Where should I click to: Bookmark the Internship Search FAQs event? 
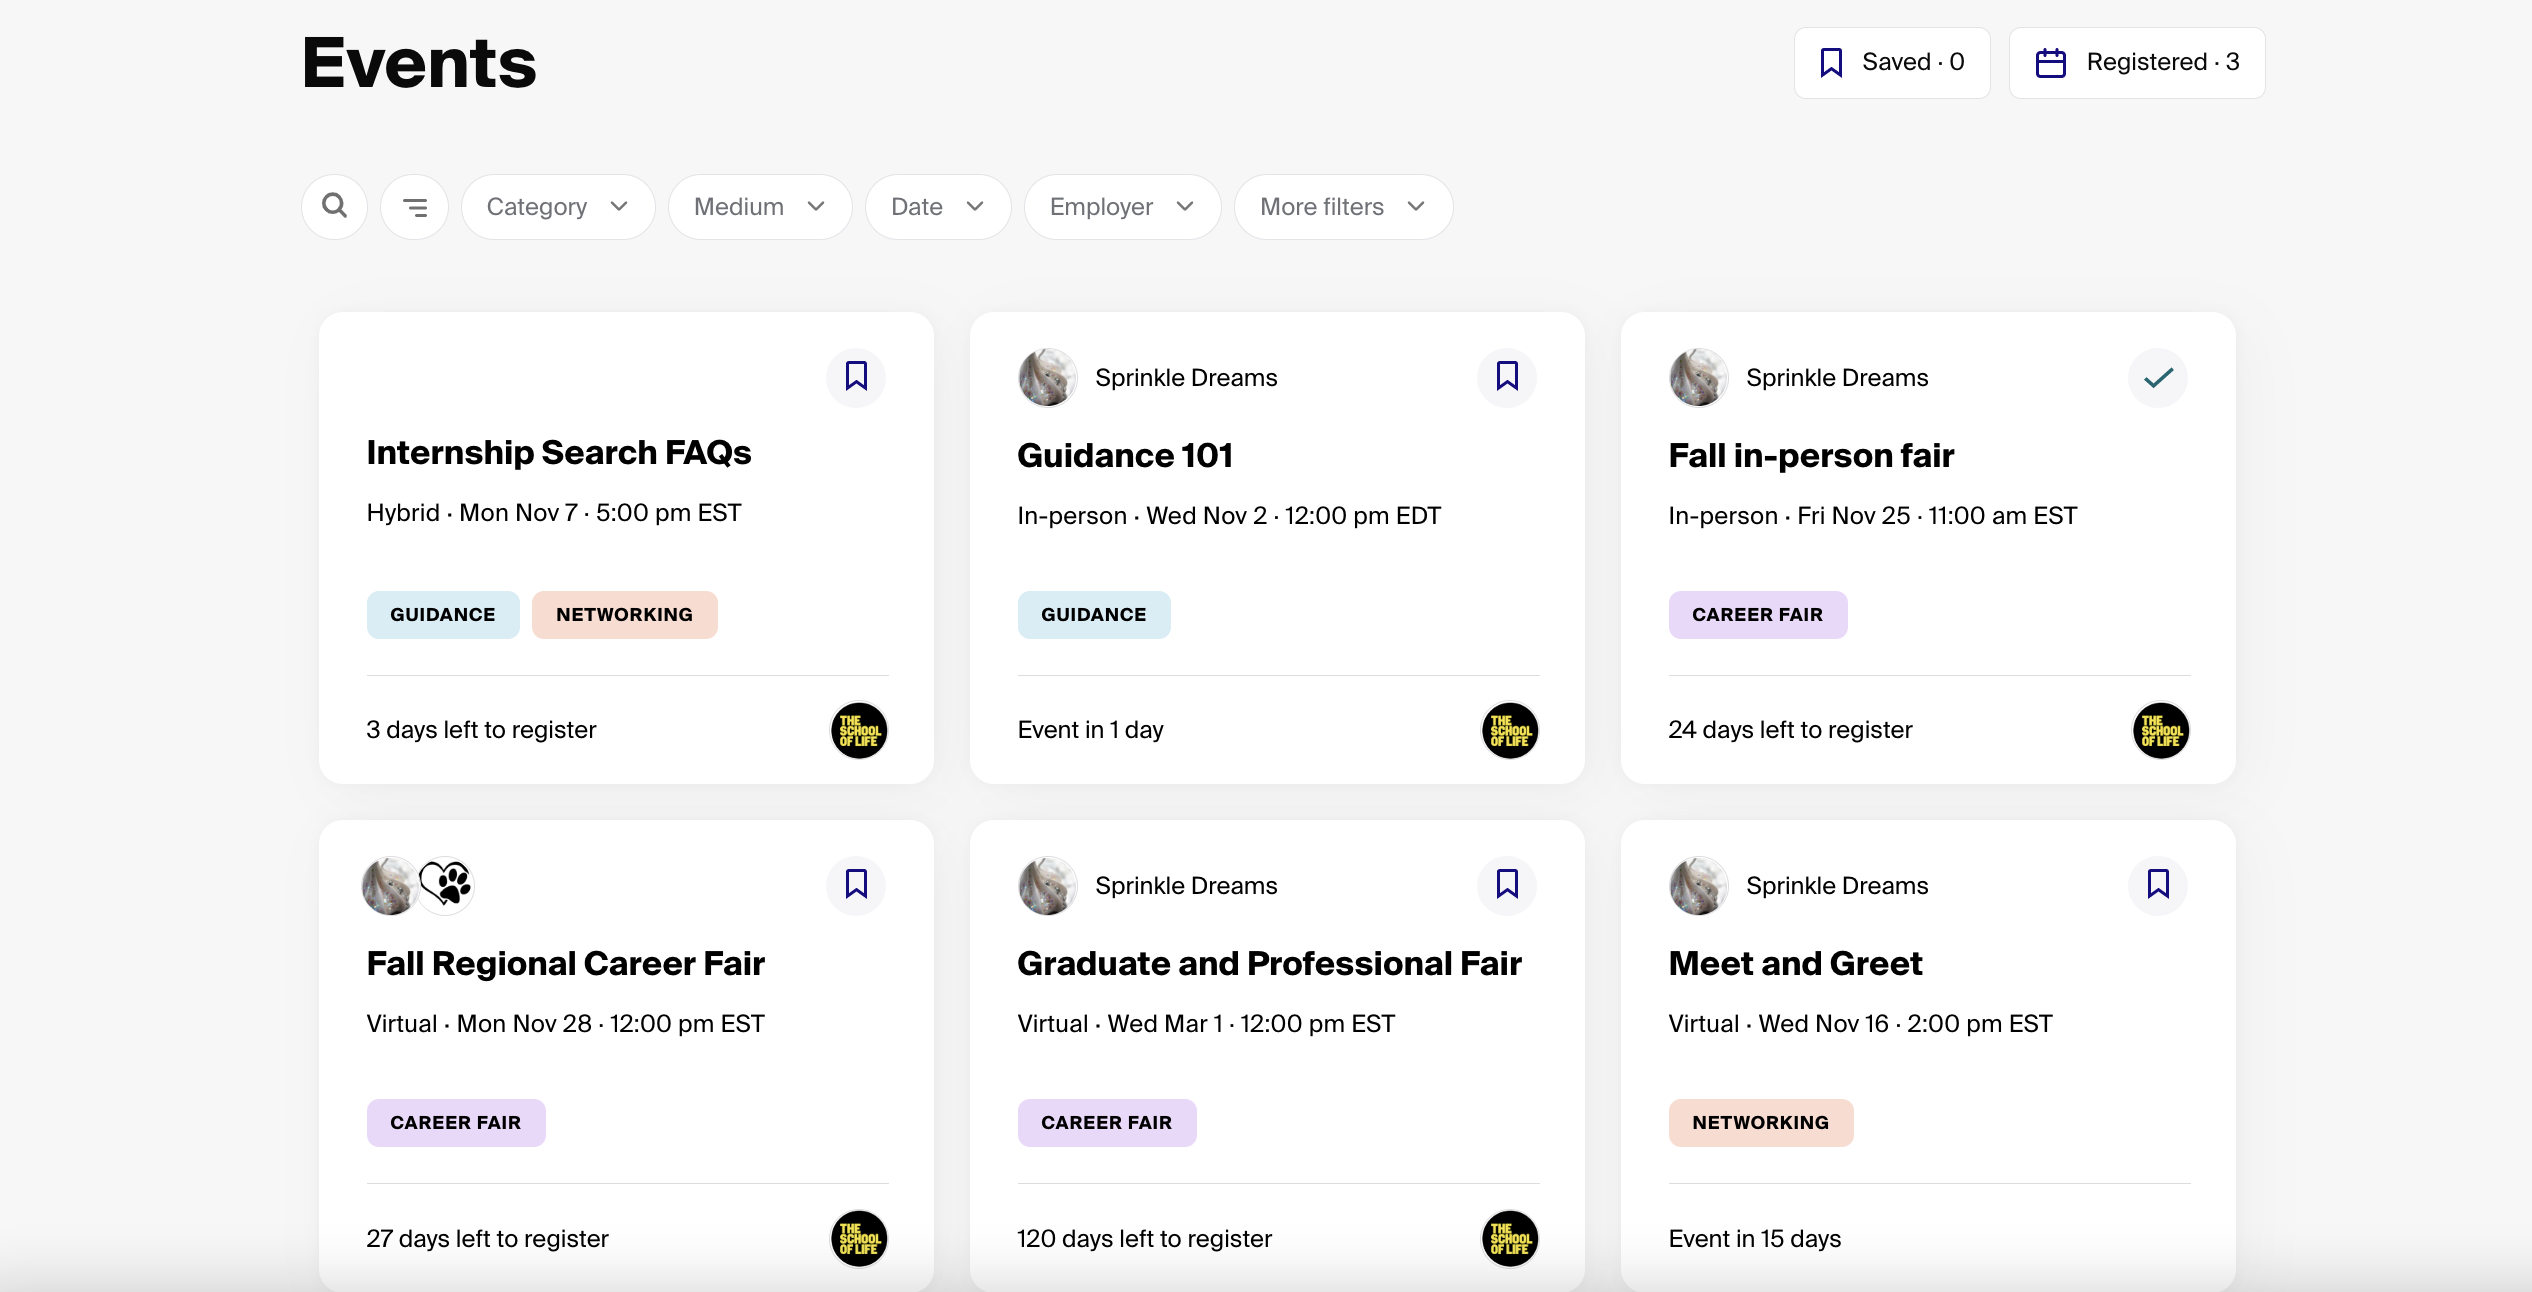coord(856,377)
